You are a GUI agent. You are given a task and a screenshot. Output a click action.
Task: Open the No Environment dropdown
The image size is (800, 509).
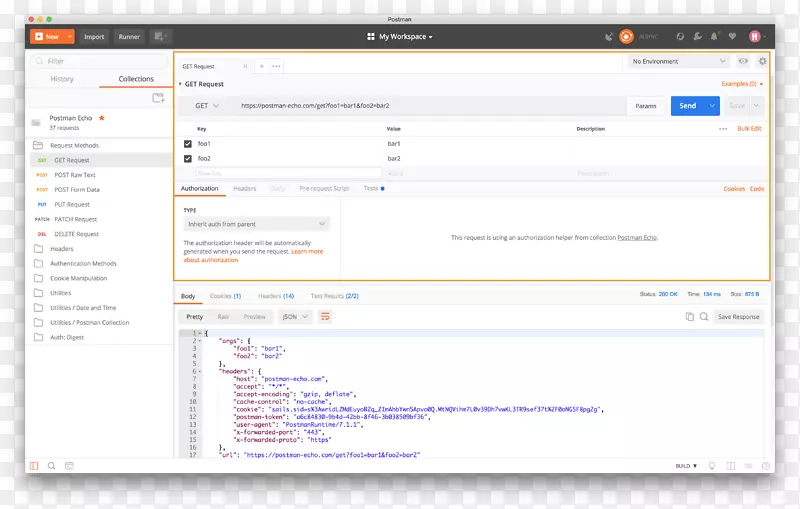[679, 61]
